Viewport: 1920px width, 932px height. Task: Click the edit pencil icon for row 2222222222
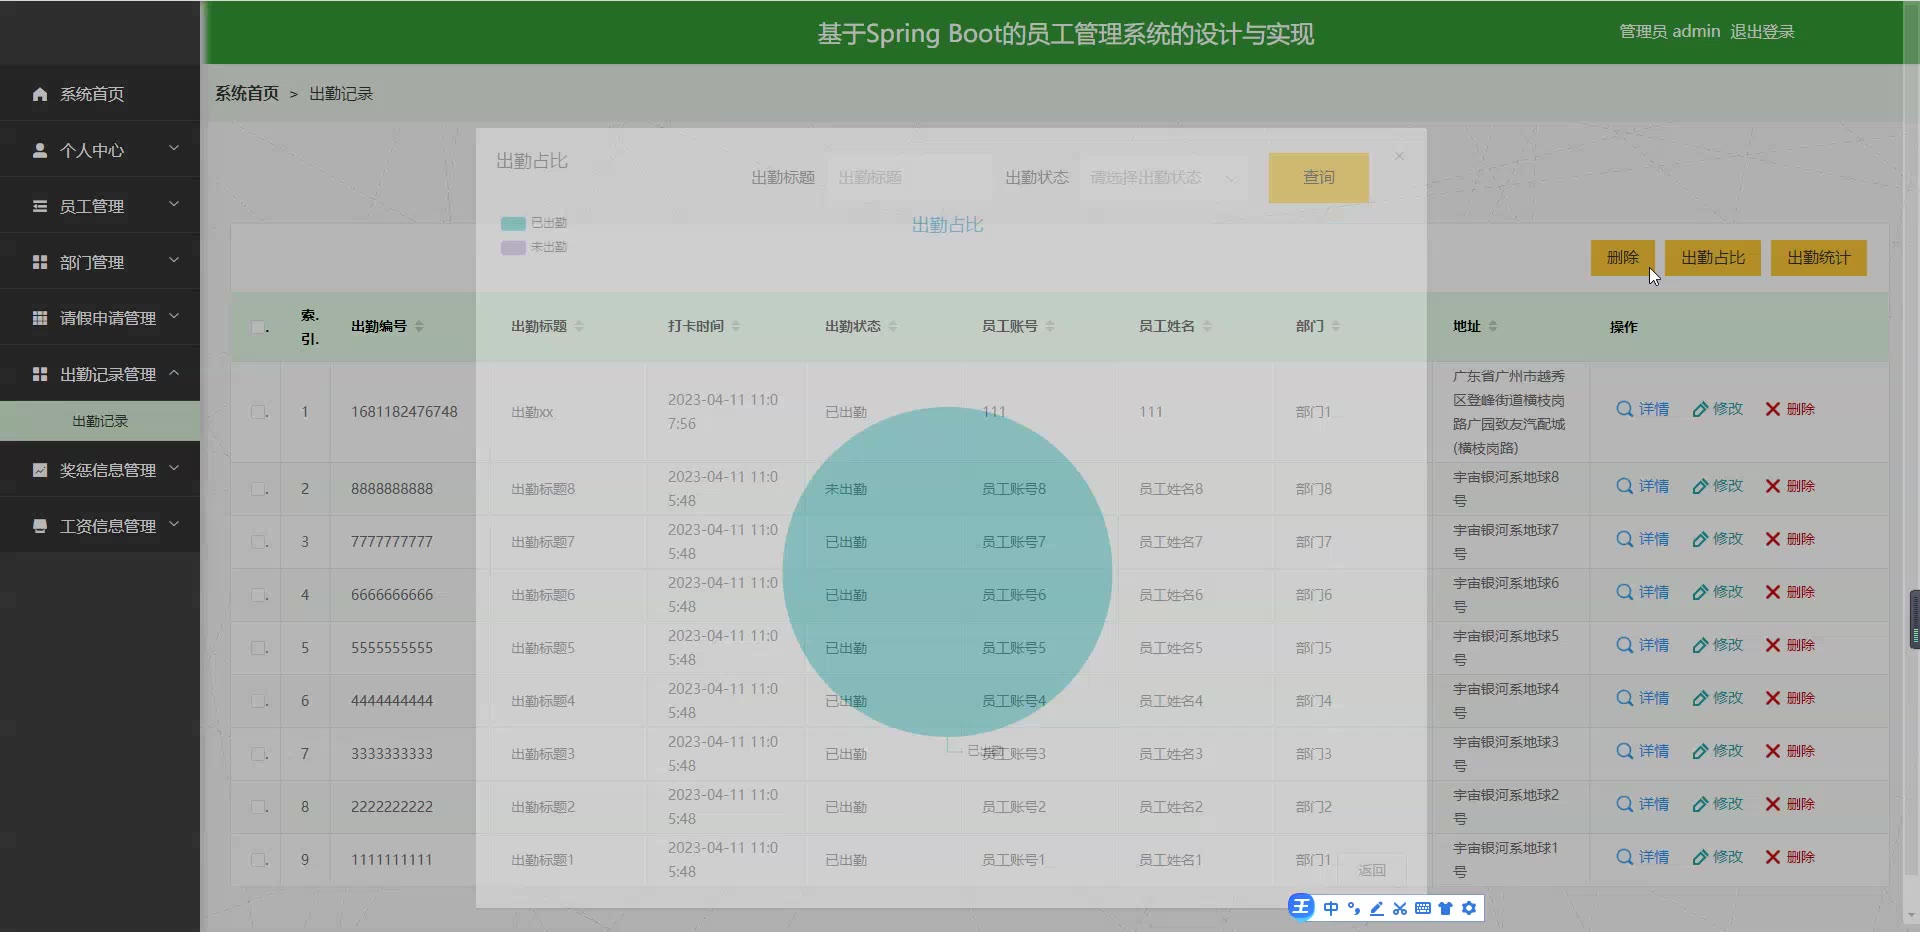[x=1700, y=804]
